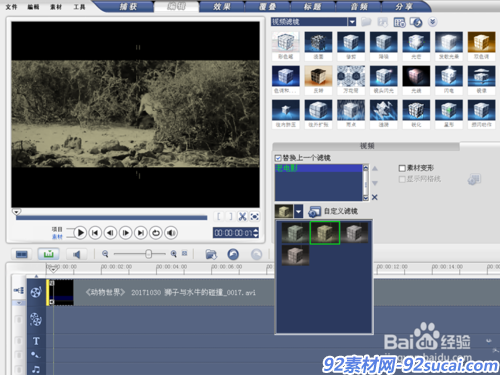
Task: Choose the pinkish cube preset in second row
Action: 295,255
